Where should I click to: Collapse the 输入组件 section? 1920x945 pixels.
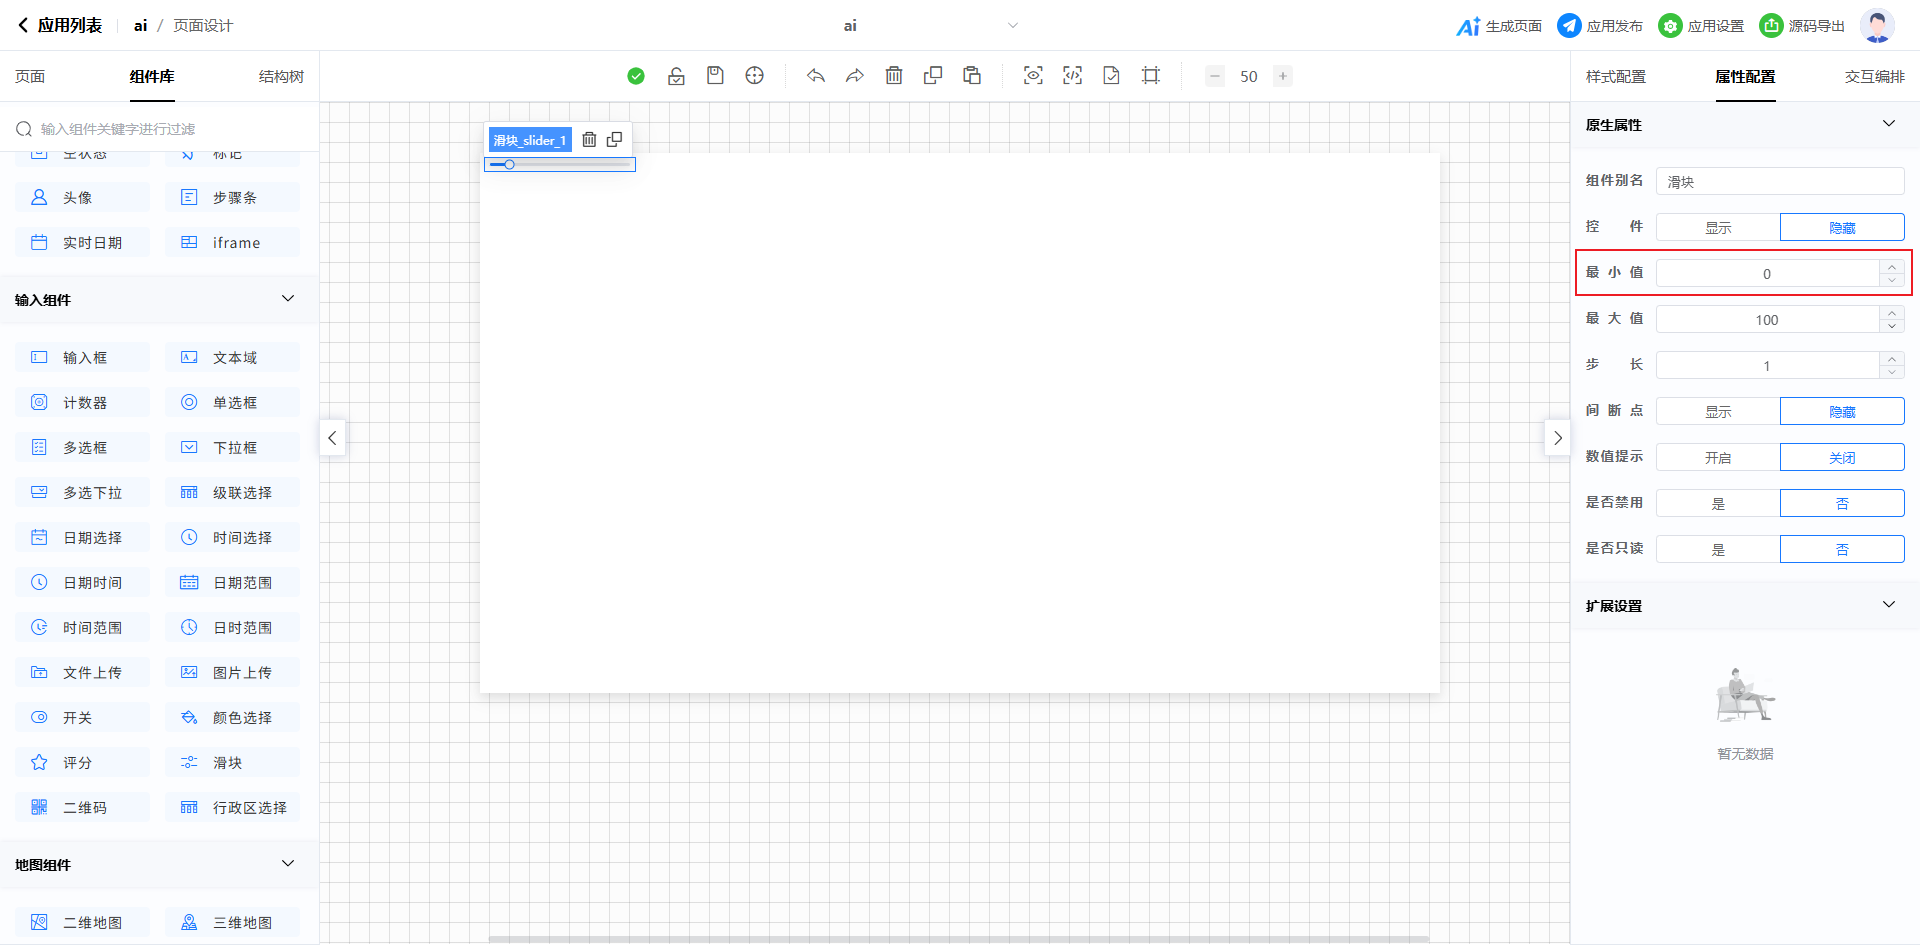[x=288, y=299]
